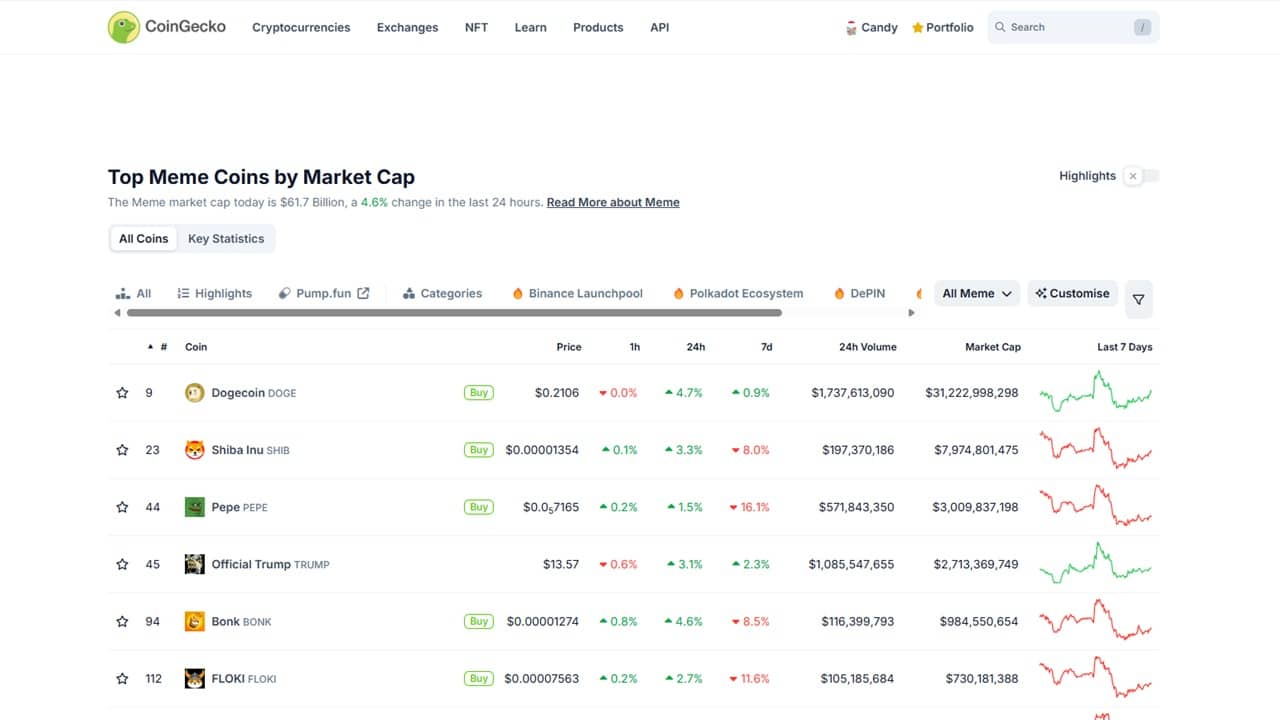Image resolution: width=1280 pixels, height=720 pixels.
Task: Focus the Search input field
Action: [x=1073, y=27]
